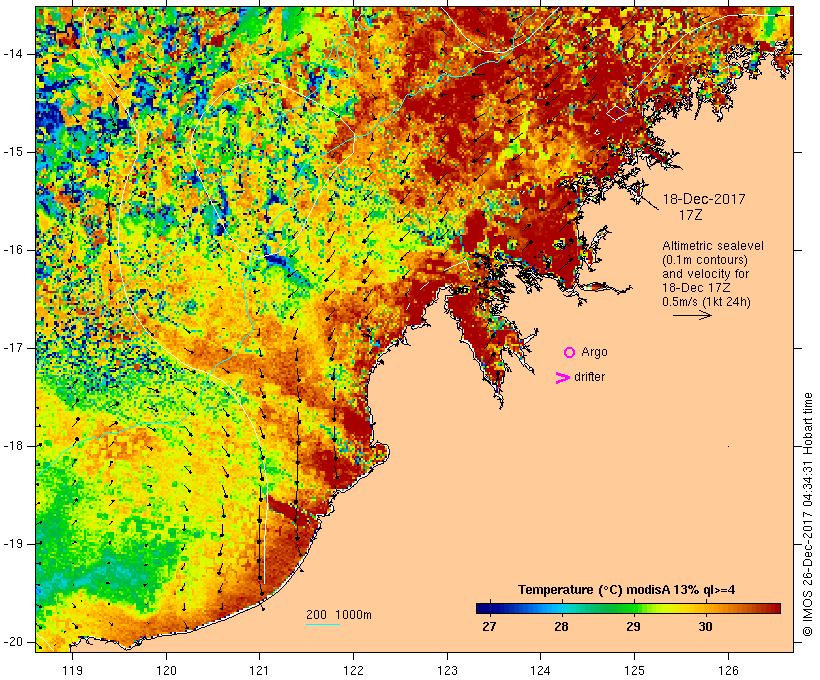
Task: Click 'Altimetric sealevel' description text
Action: pos(713,246)
